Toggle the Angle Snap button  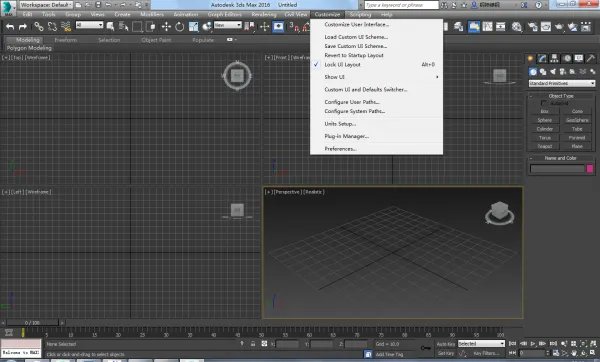tap(306, 26)
